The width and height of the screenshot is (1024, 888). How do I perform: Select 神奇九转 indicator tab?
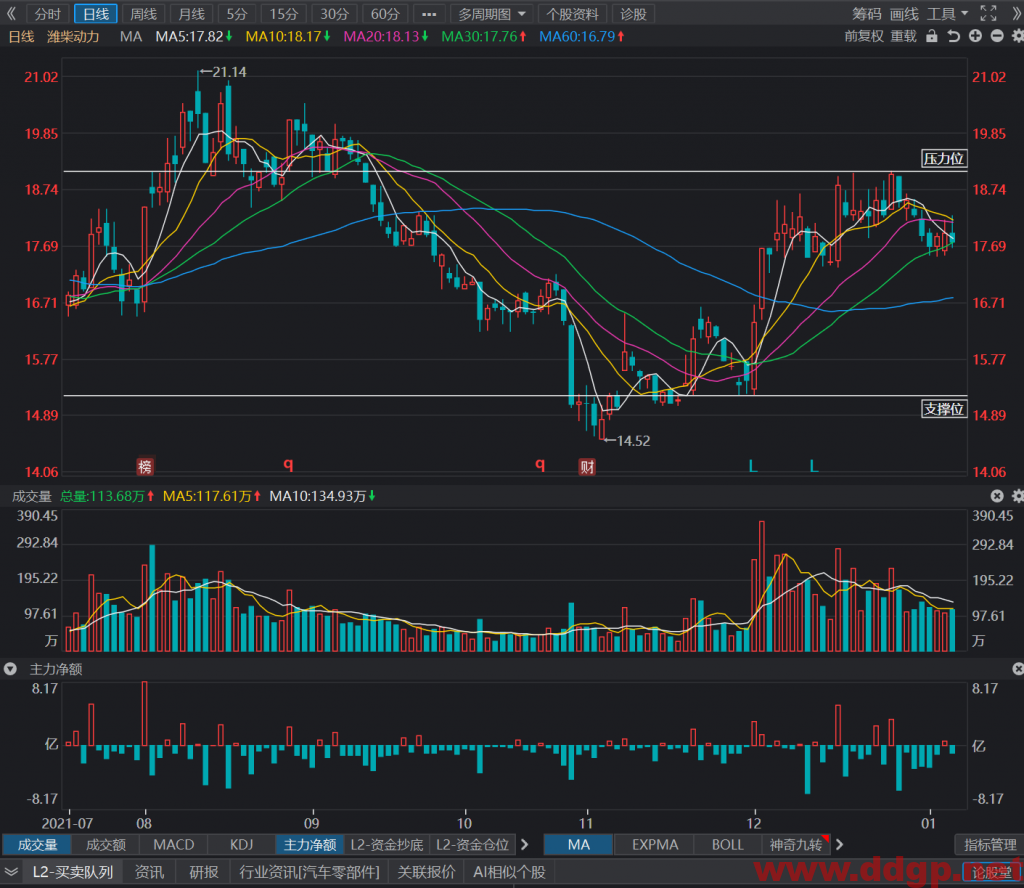tap(795, 844)
